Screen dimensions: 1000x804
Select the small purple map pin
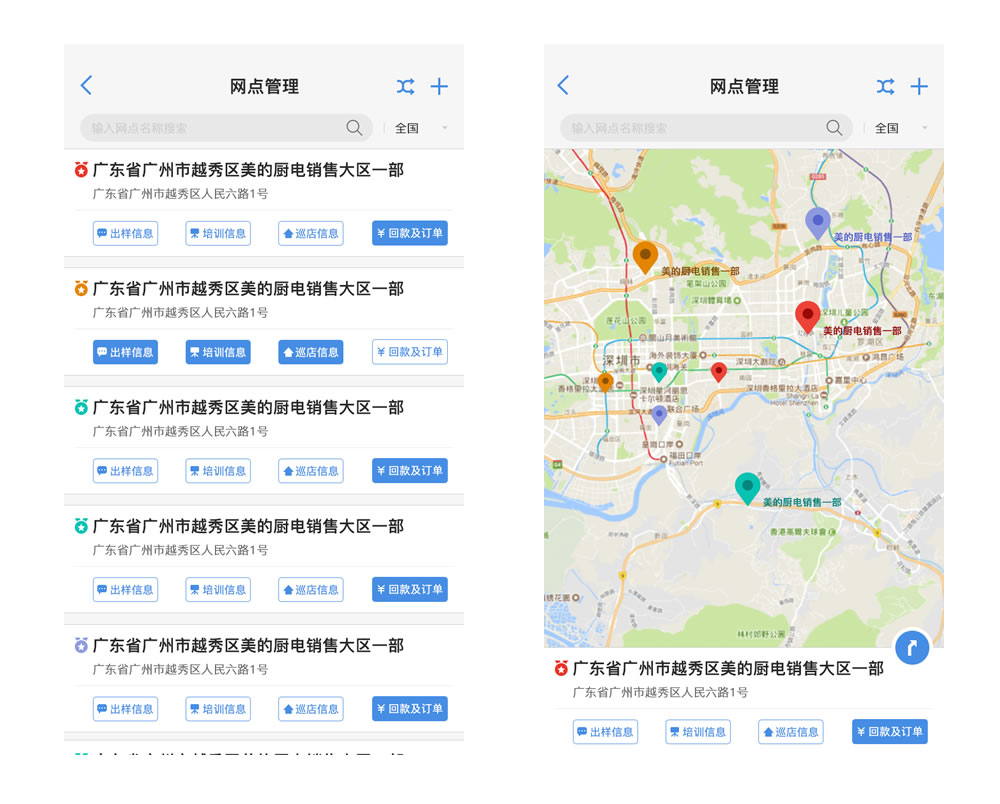point(659,415)
